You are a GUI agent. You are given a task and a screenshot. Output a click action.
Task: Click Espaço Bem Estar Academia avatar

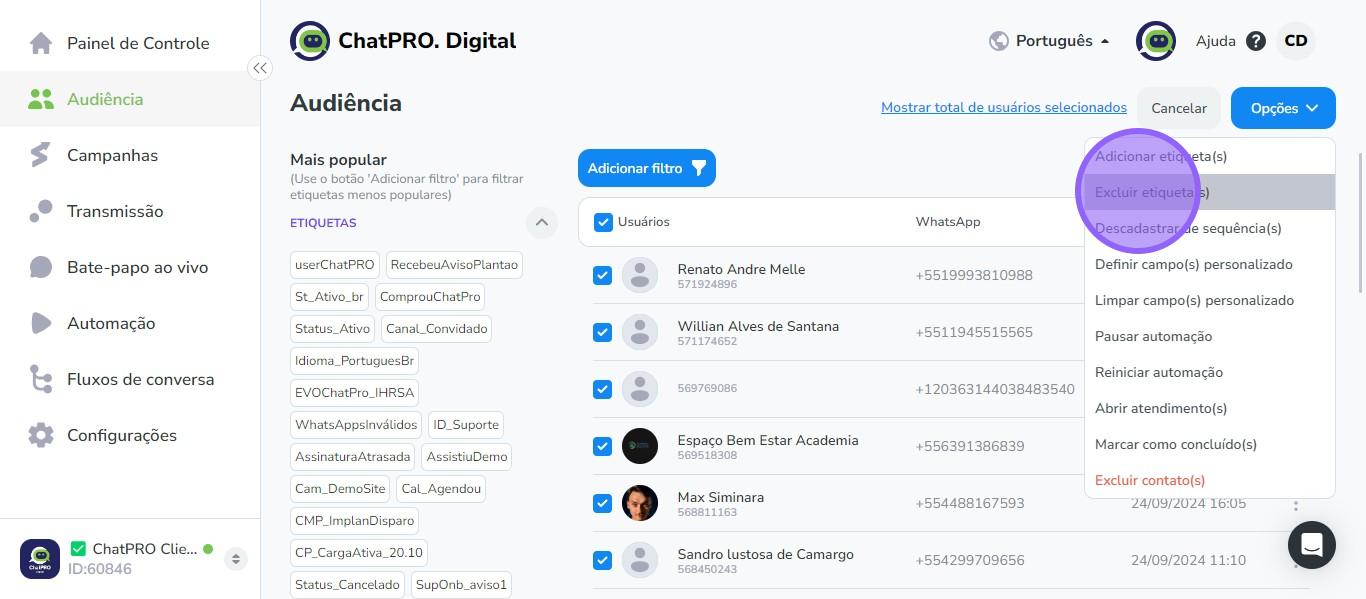pyautogui.click(x=640, y=446)
